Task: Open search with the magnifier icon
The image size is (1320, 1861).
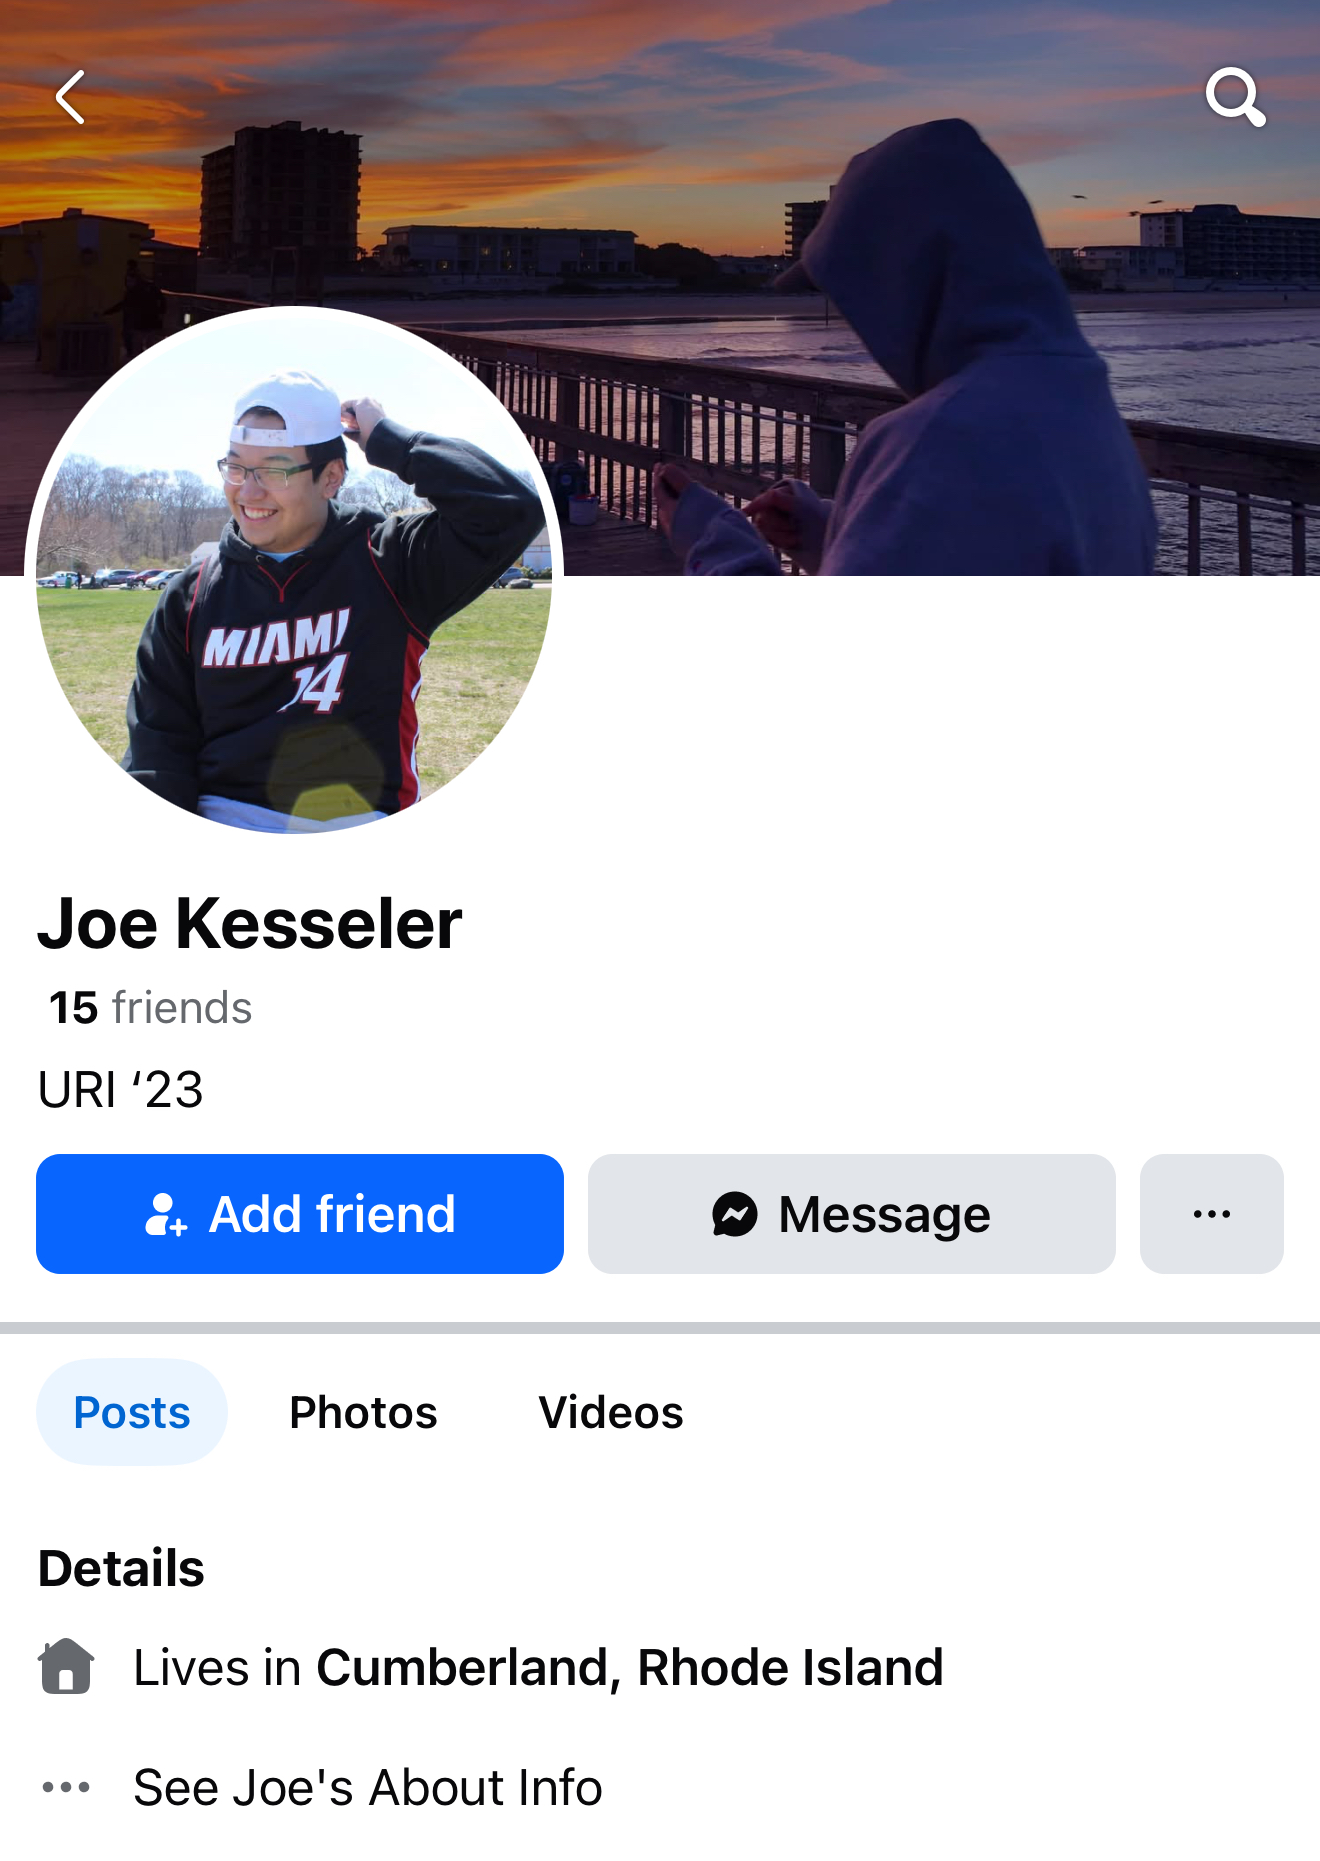Action: coord(1236,97)
